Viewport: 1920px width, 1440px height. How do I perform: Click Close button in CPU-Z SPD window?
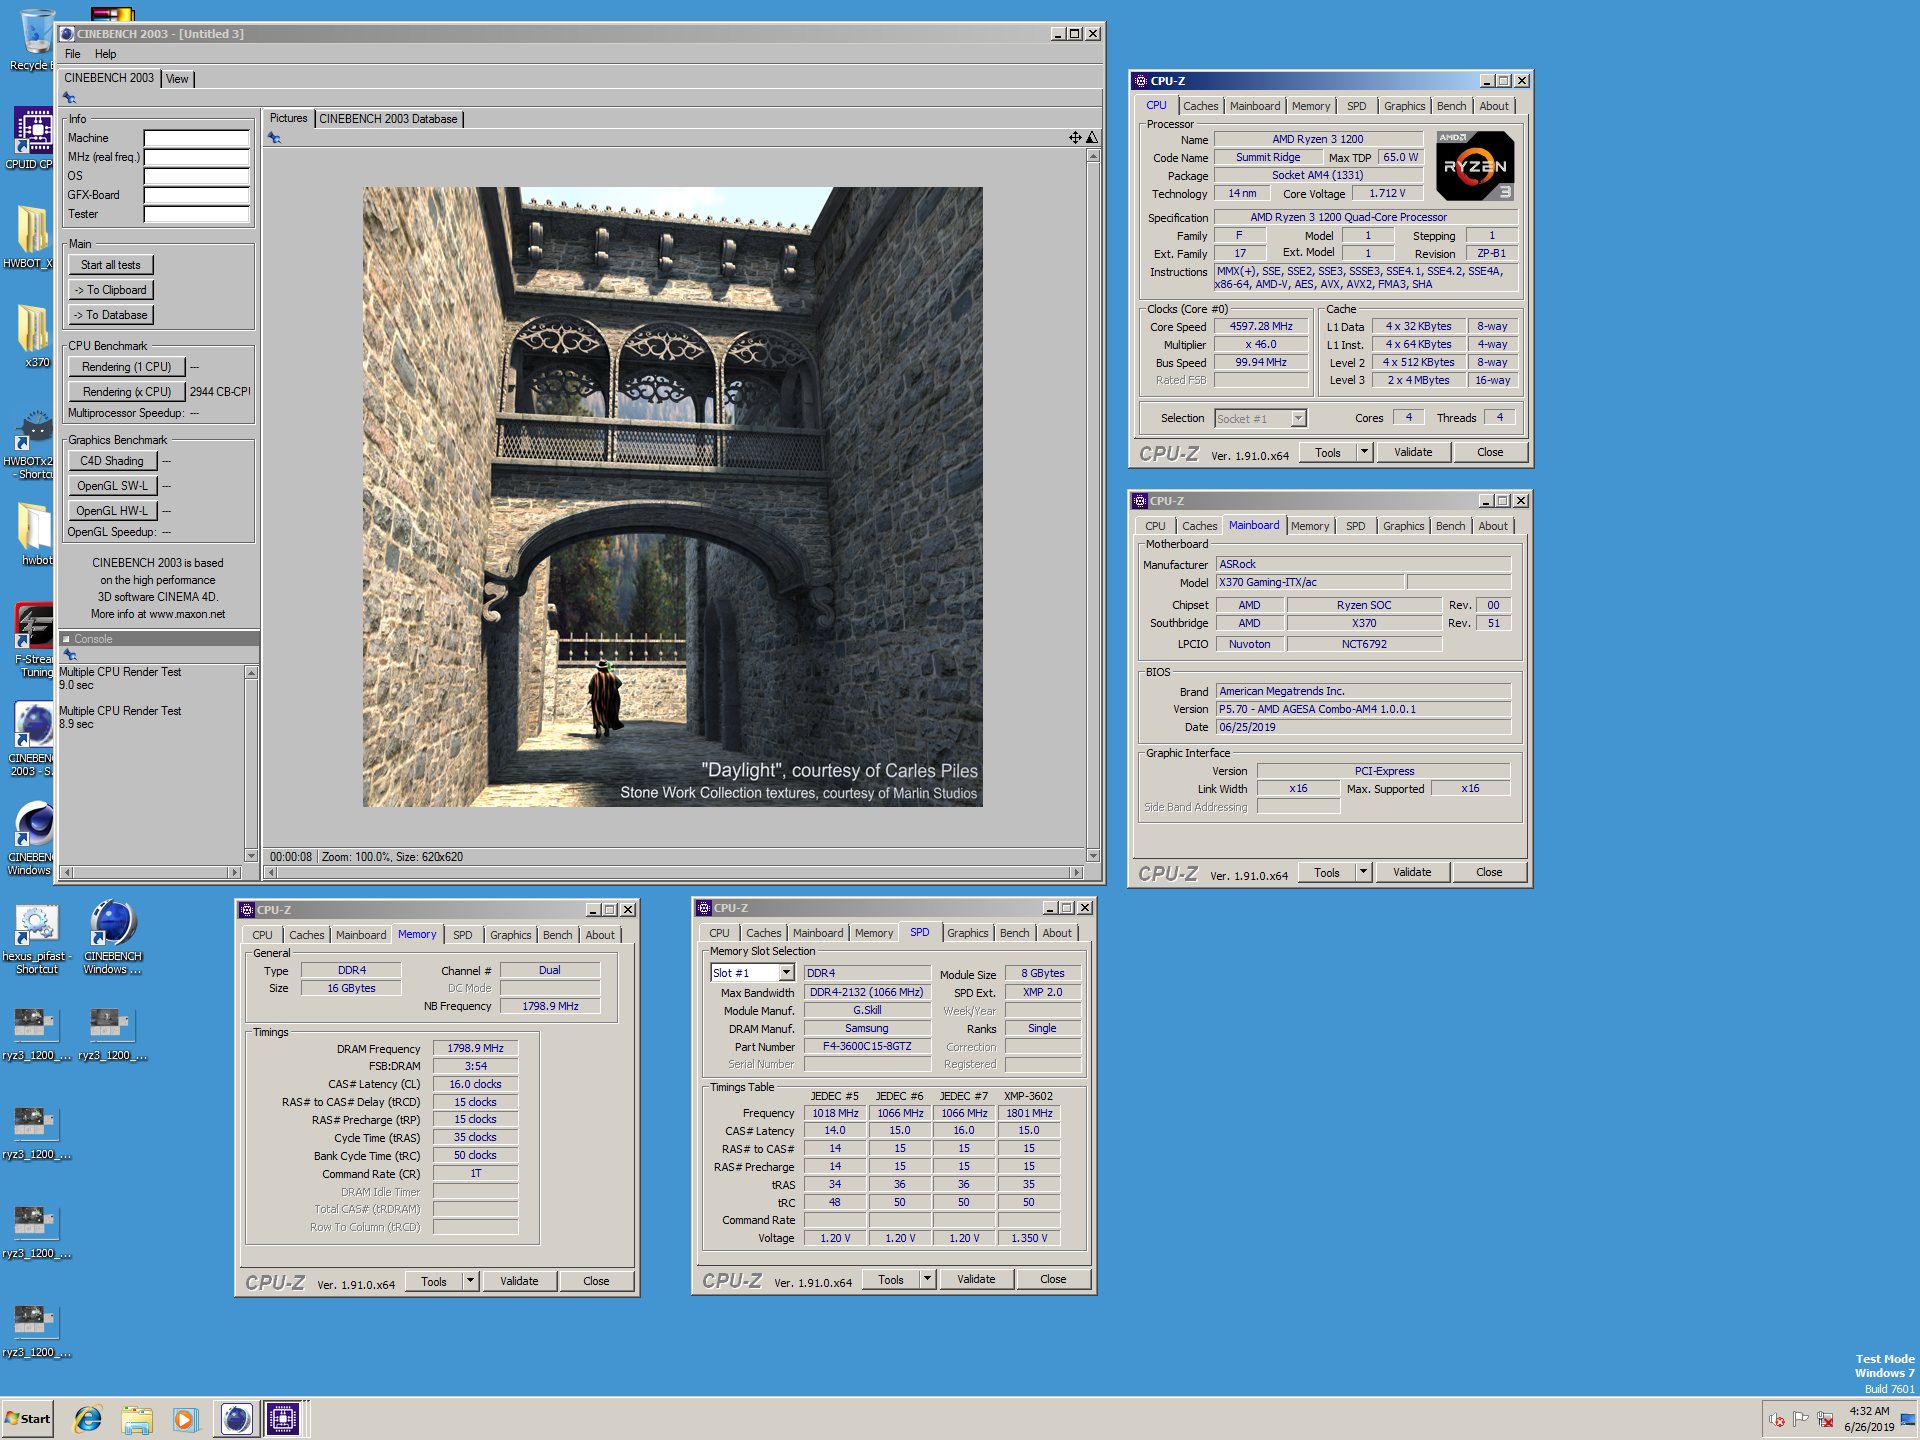click(1053, 1279)
